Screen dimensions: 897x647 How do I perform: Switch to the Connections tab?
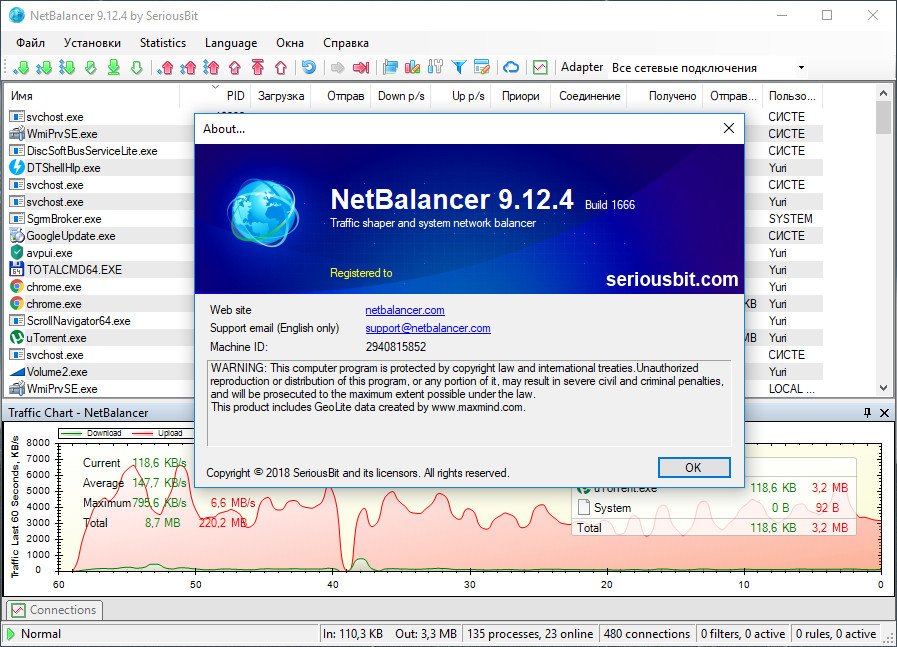coord(54,610)
